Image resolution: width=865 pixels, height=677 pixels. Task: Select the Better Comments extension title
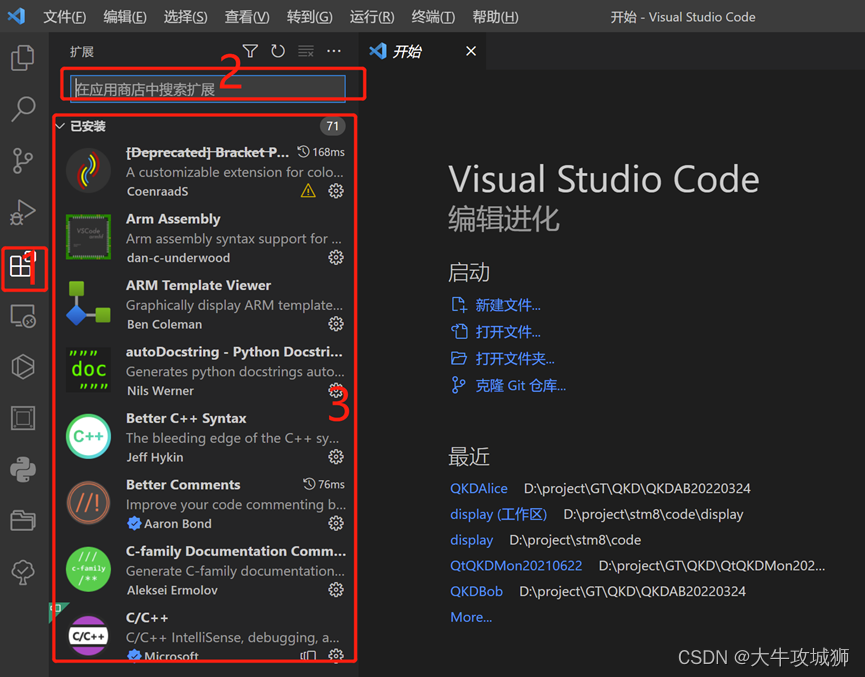coord(183,484)
